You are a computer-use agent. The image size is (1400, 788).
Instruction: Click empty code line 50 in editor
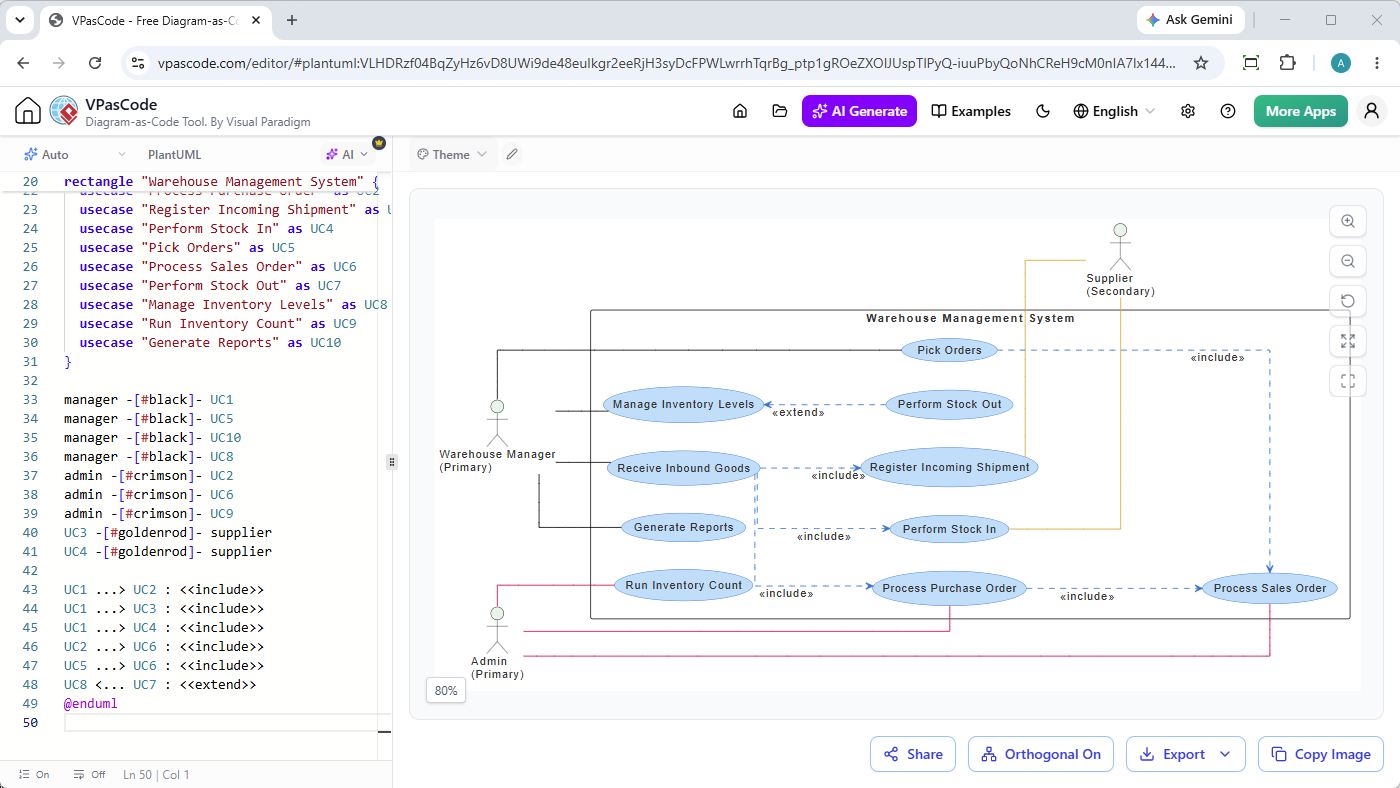pyautogui.click(x=220, y=722)
